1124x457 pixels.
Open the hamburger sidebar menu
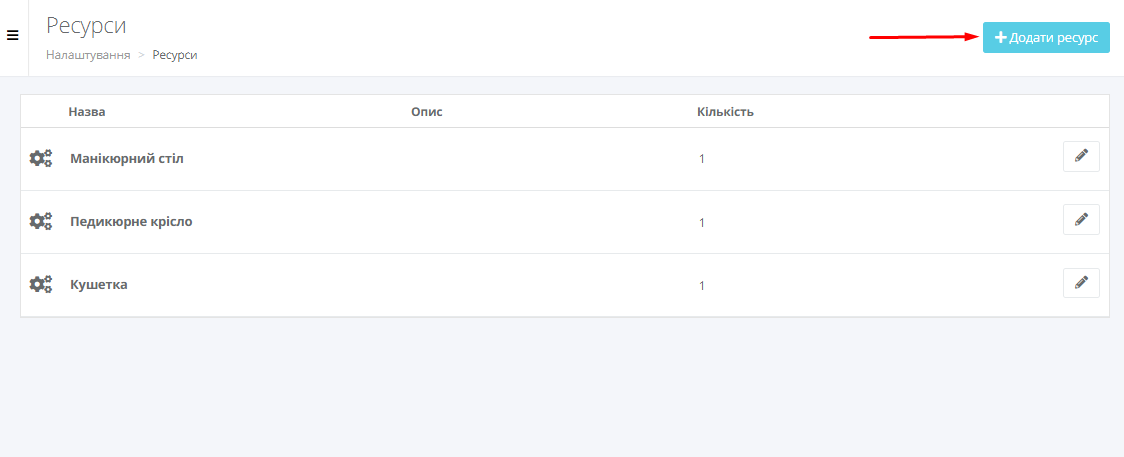12,35
